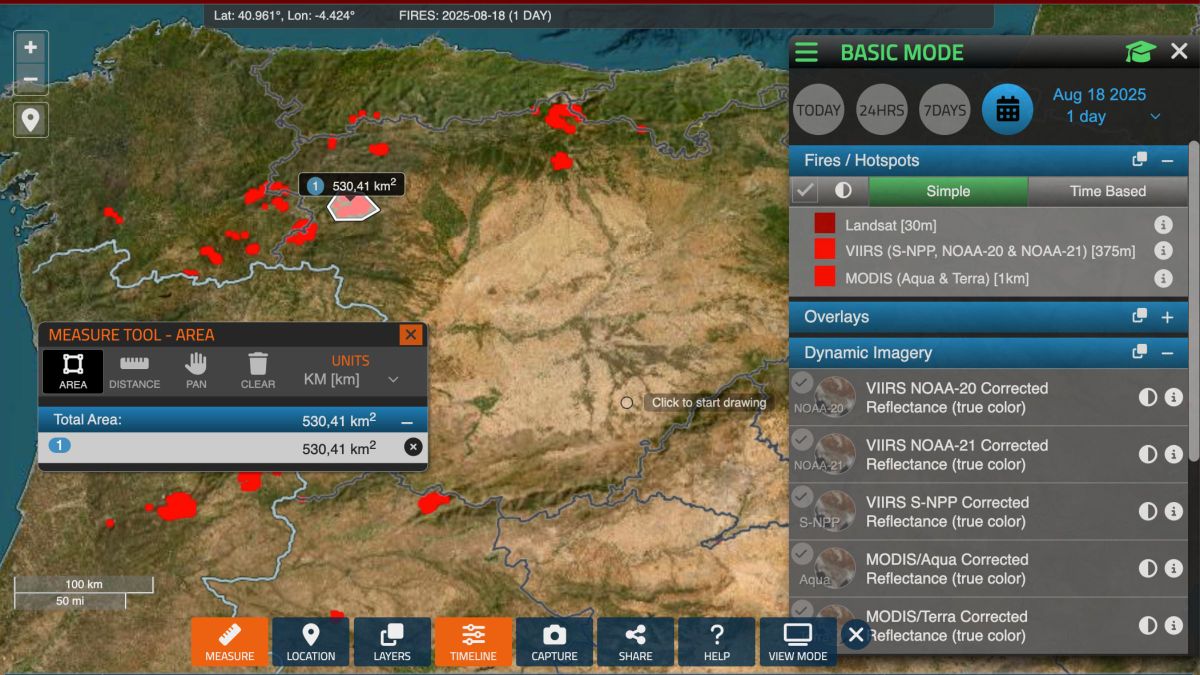Open the Layers panel from bottom toolbar
The width and height of the screenshot is (1200, 675).
(392, 641)
